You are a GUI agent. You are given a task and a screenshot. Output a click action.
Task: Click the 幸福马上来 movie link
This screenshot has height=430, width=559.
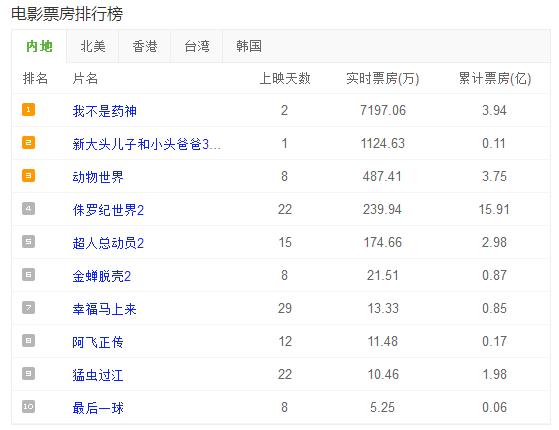[x=104, y=309]
